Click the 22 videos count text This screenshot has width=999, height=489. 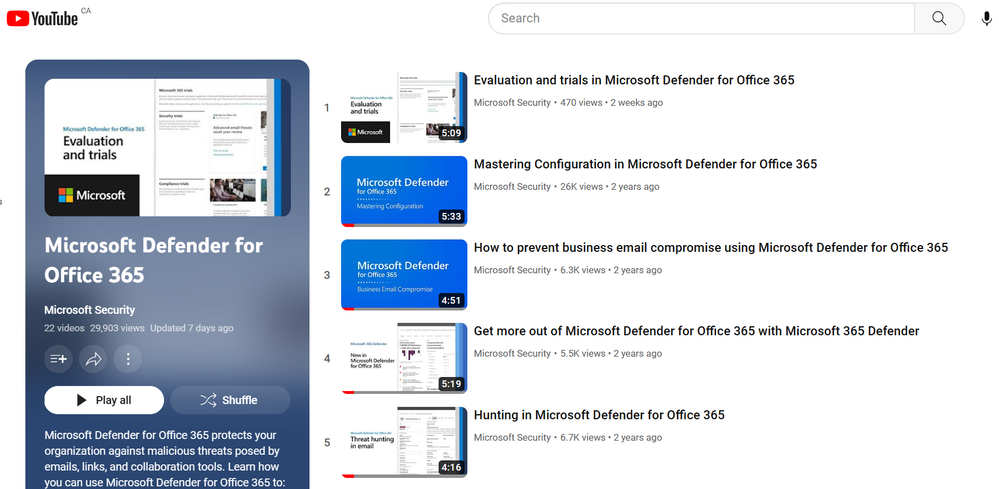pos(64,329)
